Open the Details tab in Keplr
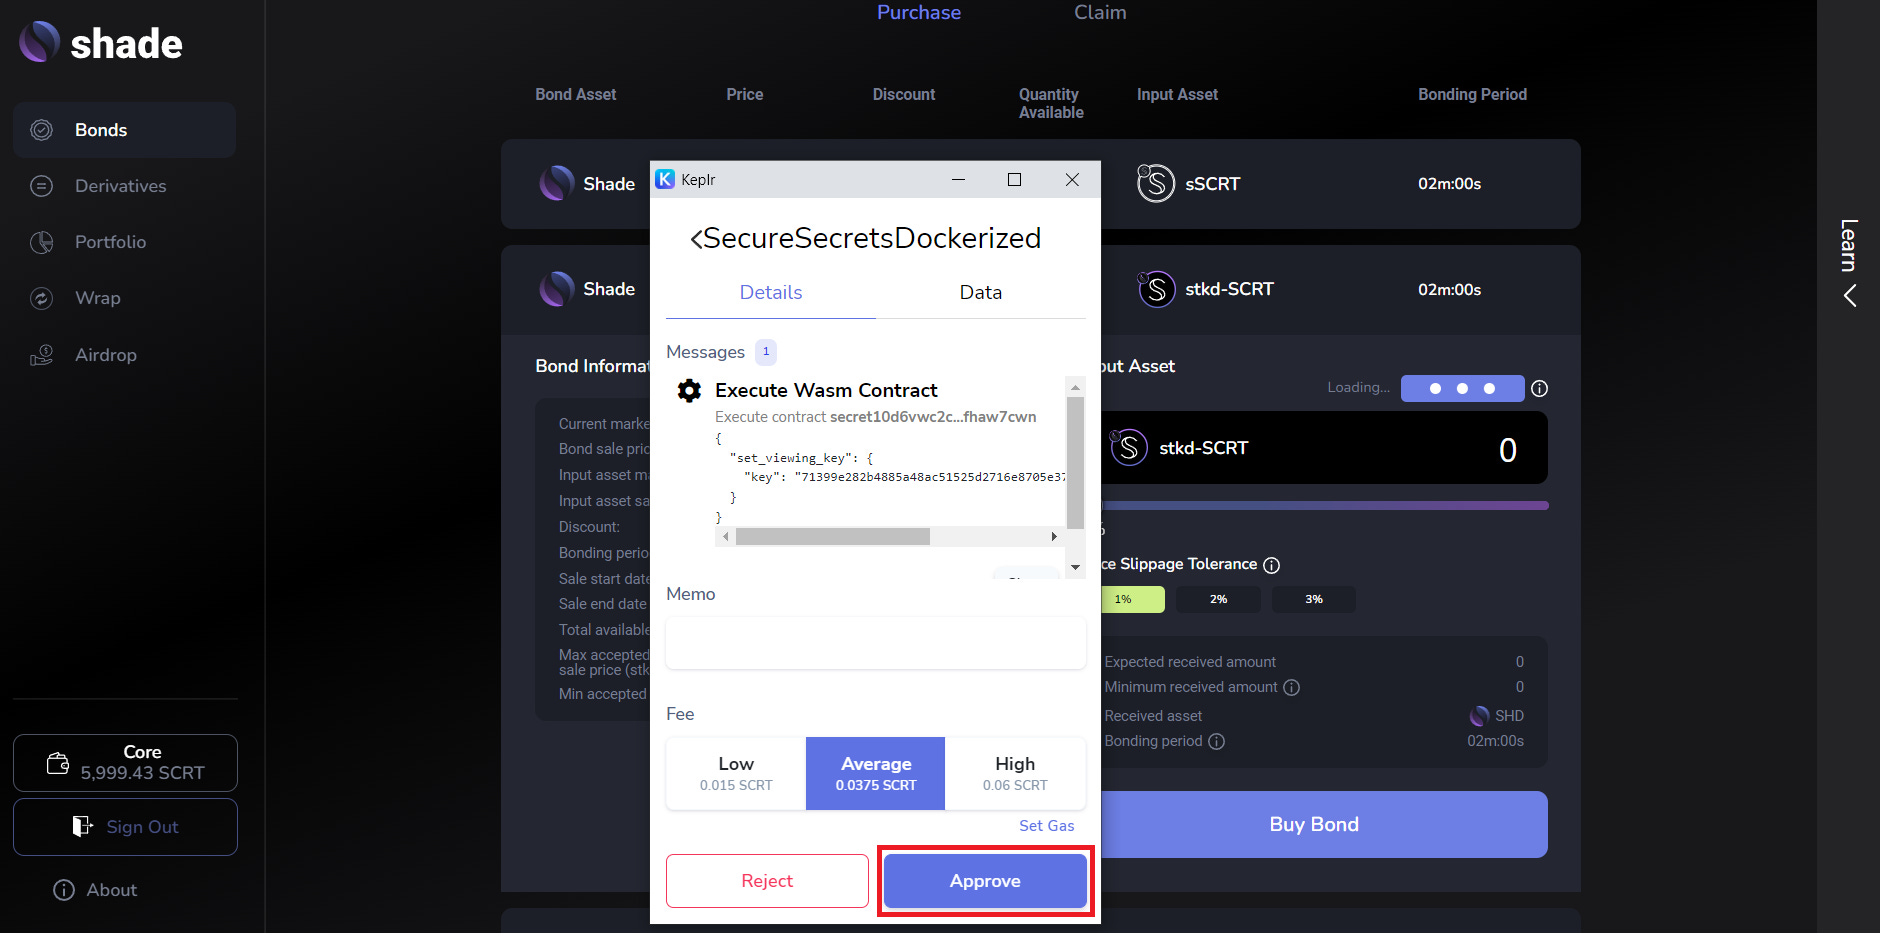The image size is (1880, 936). pyautogui.click(x=771, y=292)
